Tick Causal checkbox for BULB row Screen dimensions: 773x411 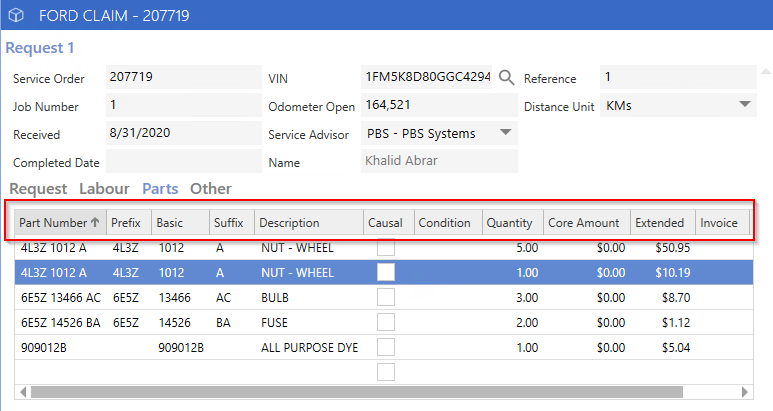[x=386, y=297]
